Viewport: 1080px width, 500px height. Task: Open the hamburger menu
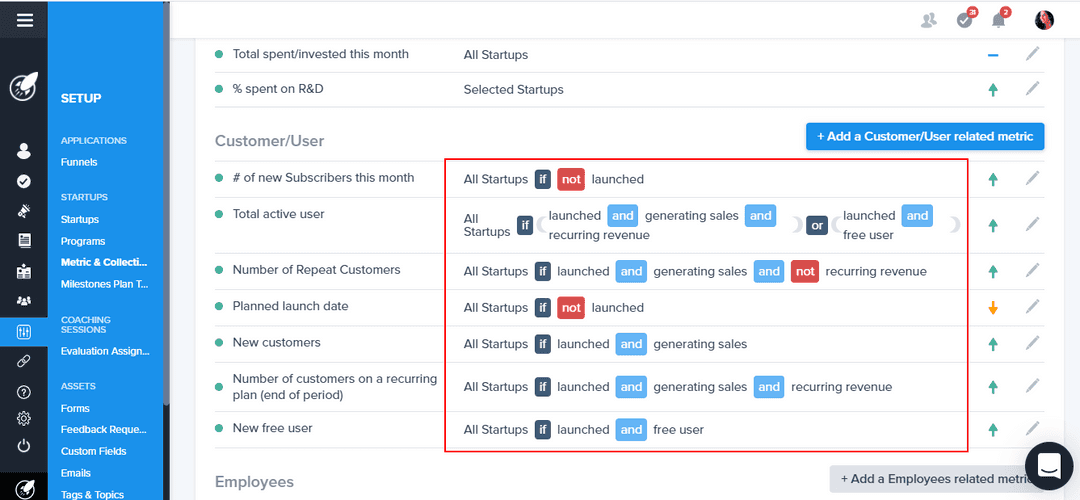tap(24, 20)
